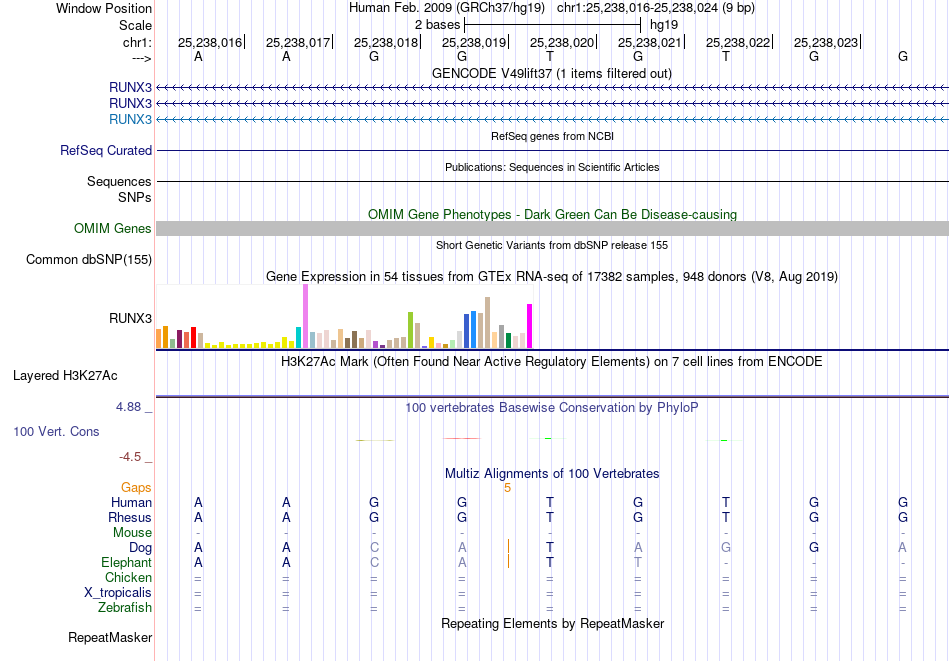Screen dimensions: 950x661
Task: Click the 4.88 PhyloP upper limit value
Action: click(128, 407)
